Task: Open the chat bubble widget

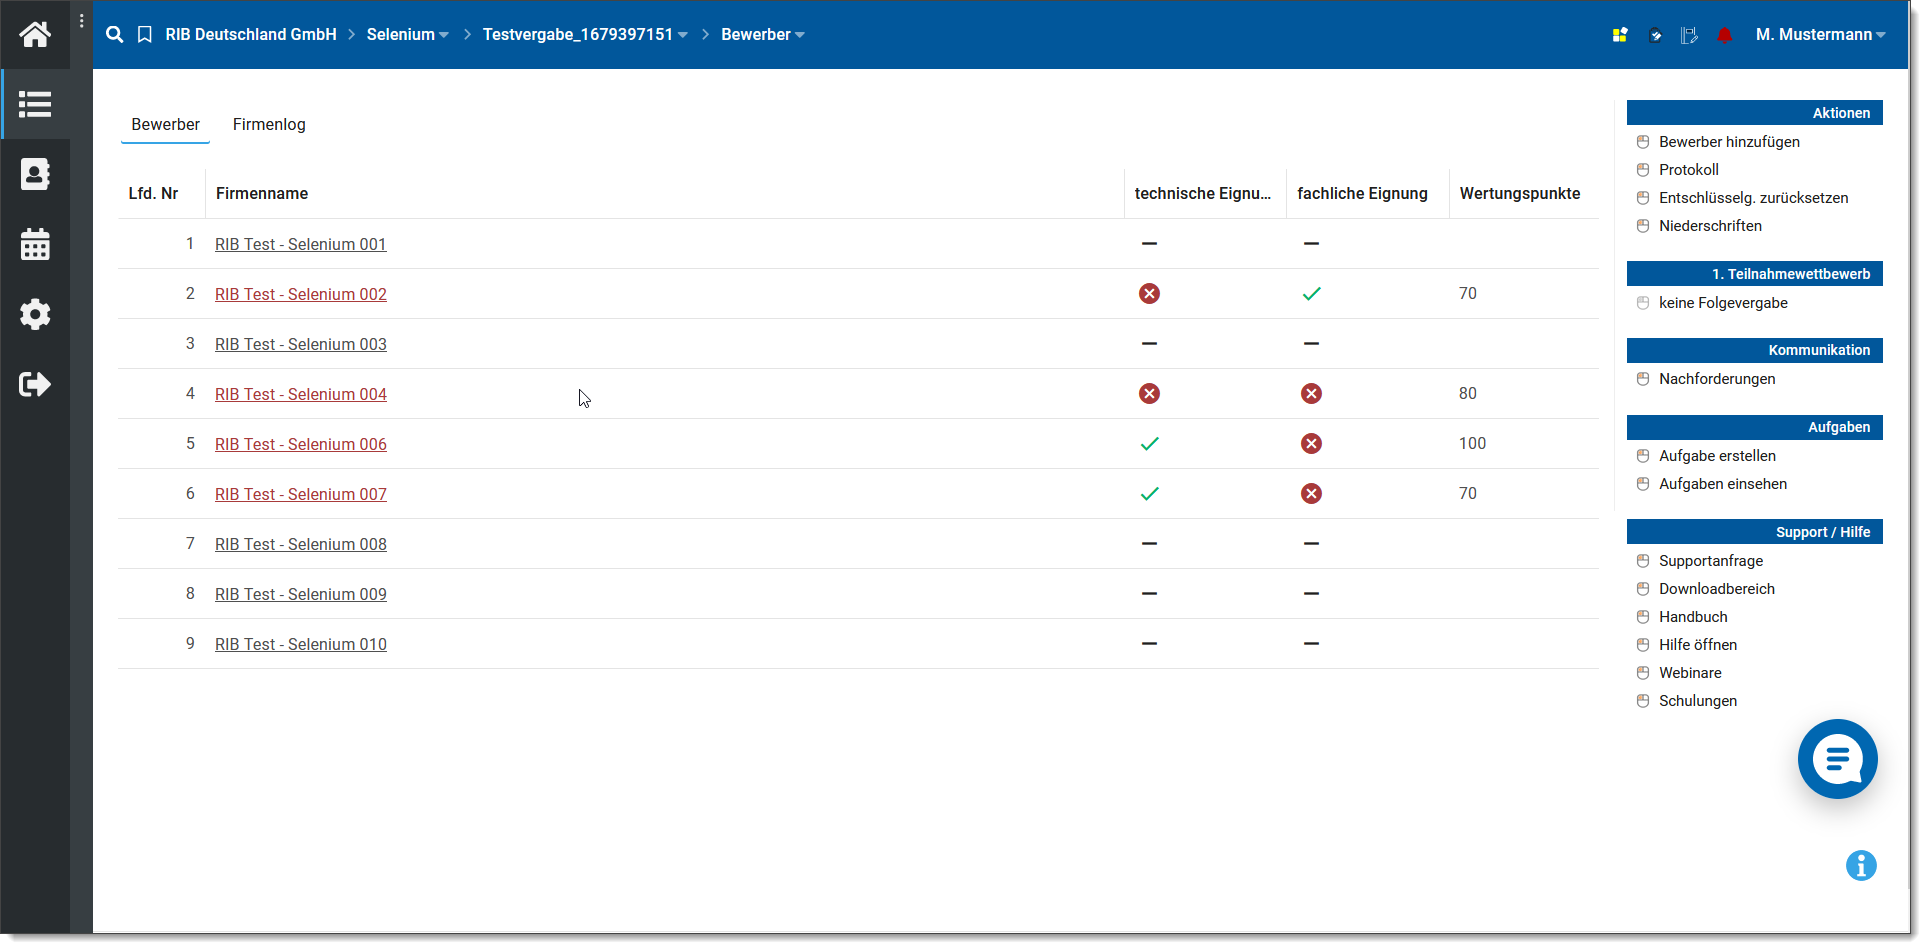Action: tap(1837, 759)
